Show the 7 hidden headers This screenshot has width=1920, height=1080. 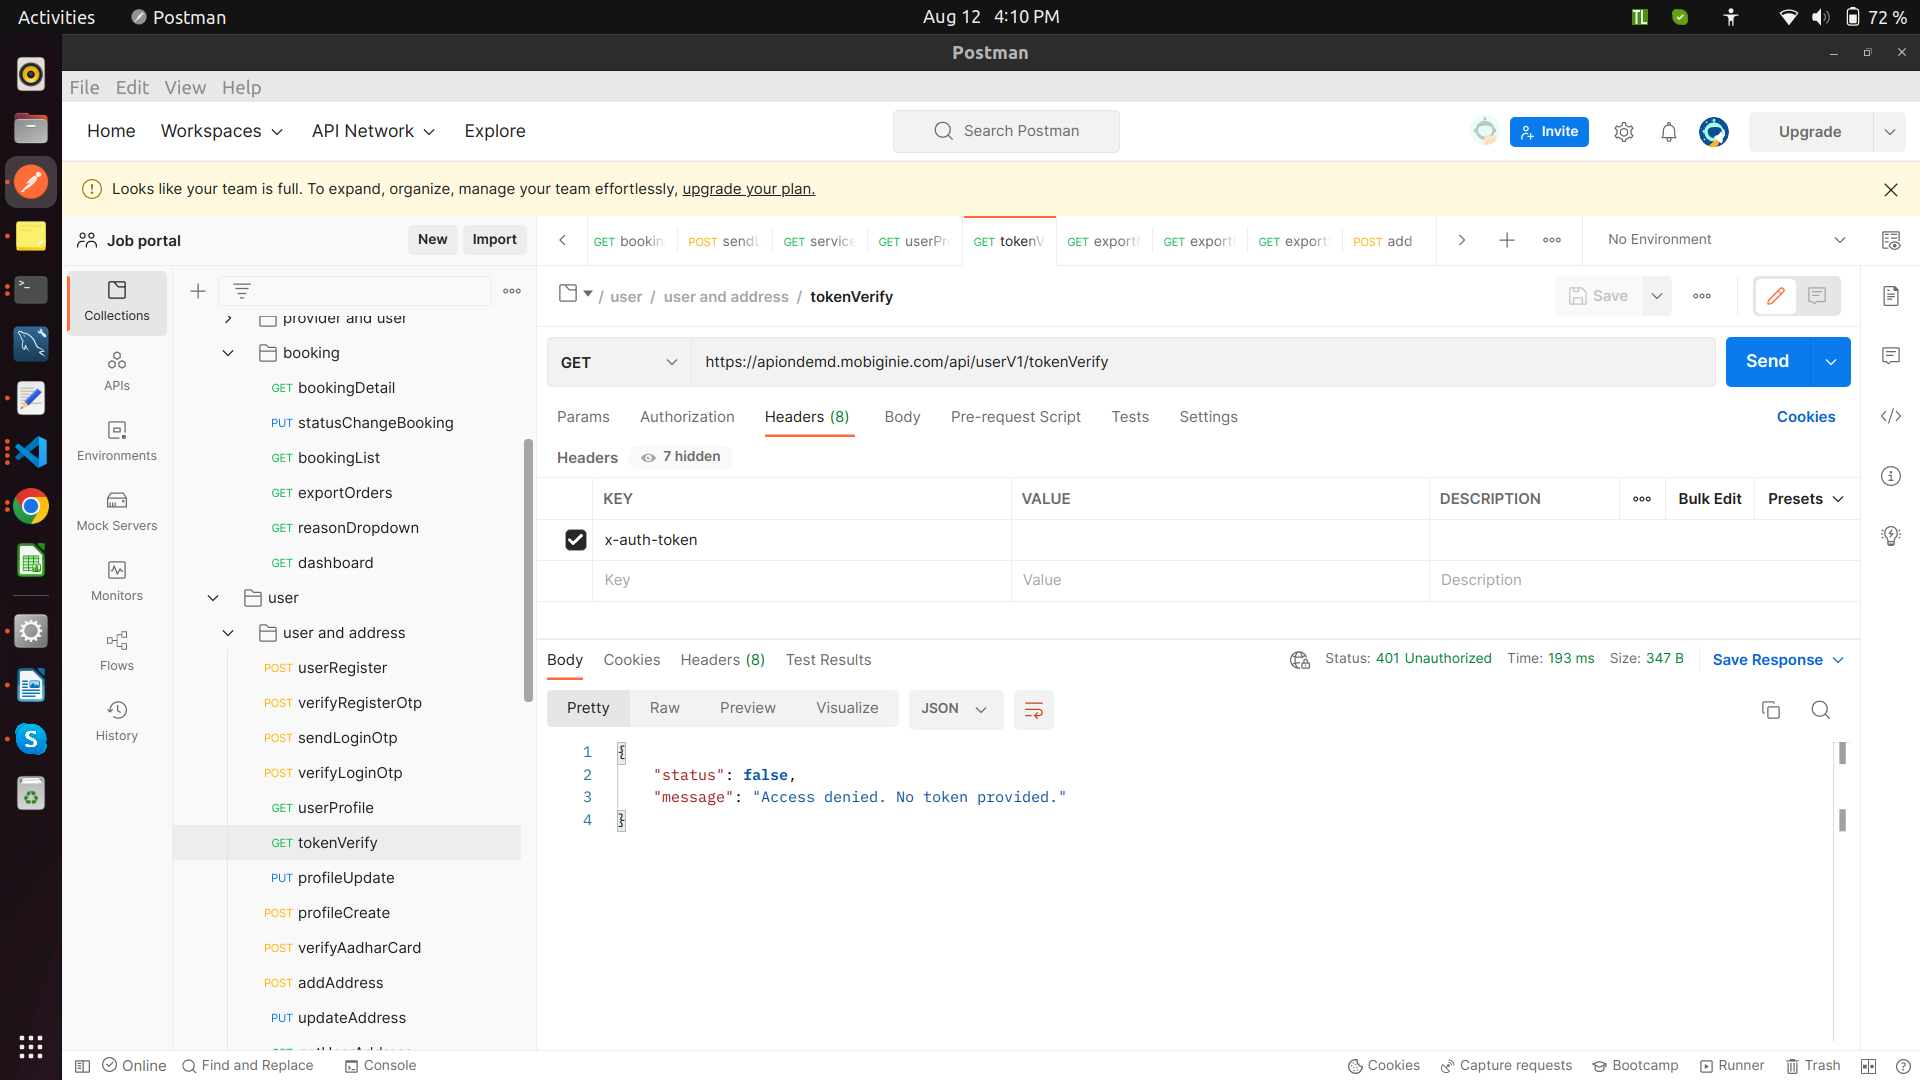[x=682, y=457]
